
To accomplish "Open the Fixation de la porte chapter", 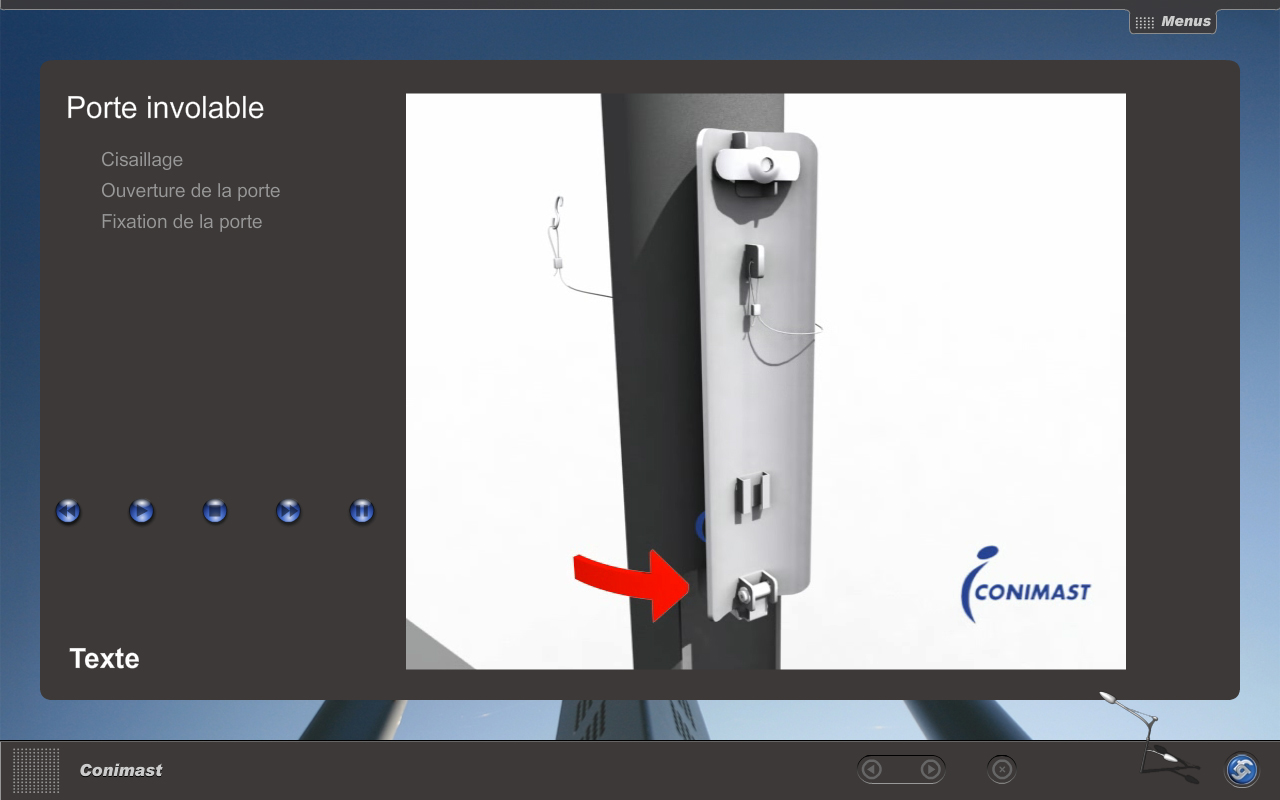I will (181, 222).
